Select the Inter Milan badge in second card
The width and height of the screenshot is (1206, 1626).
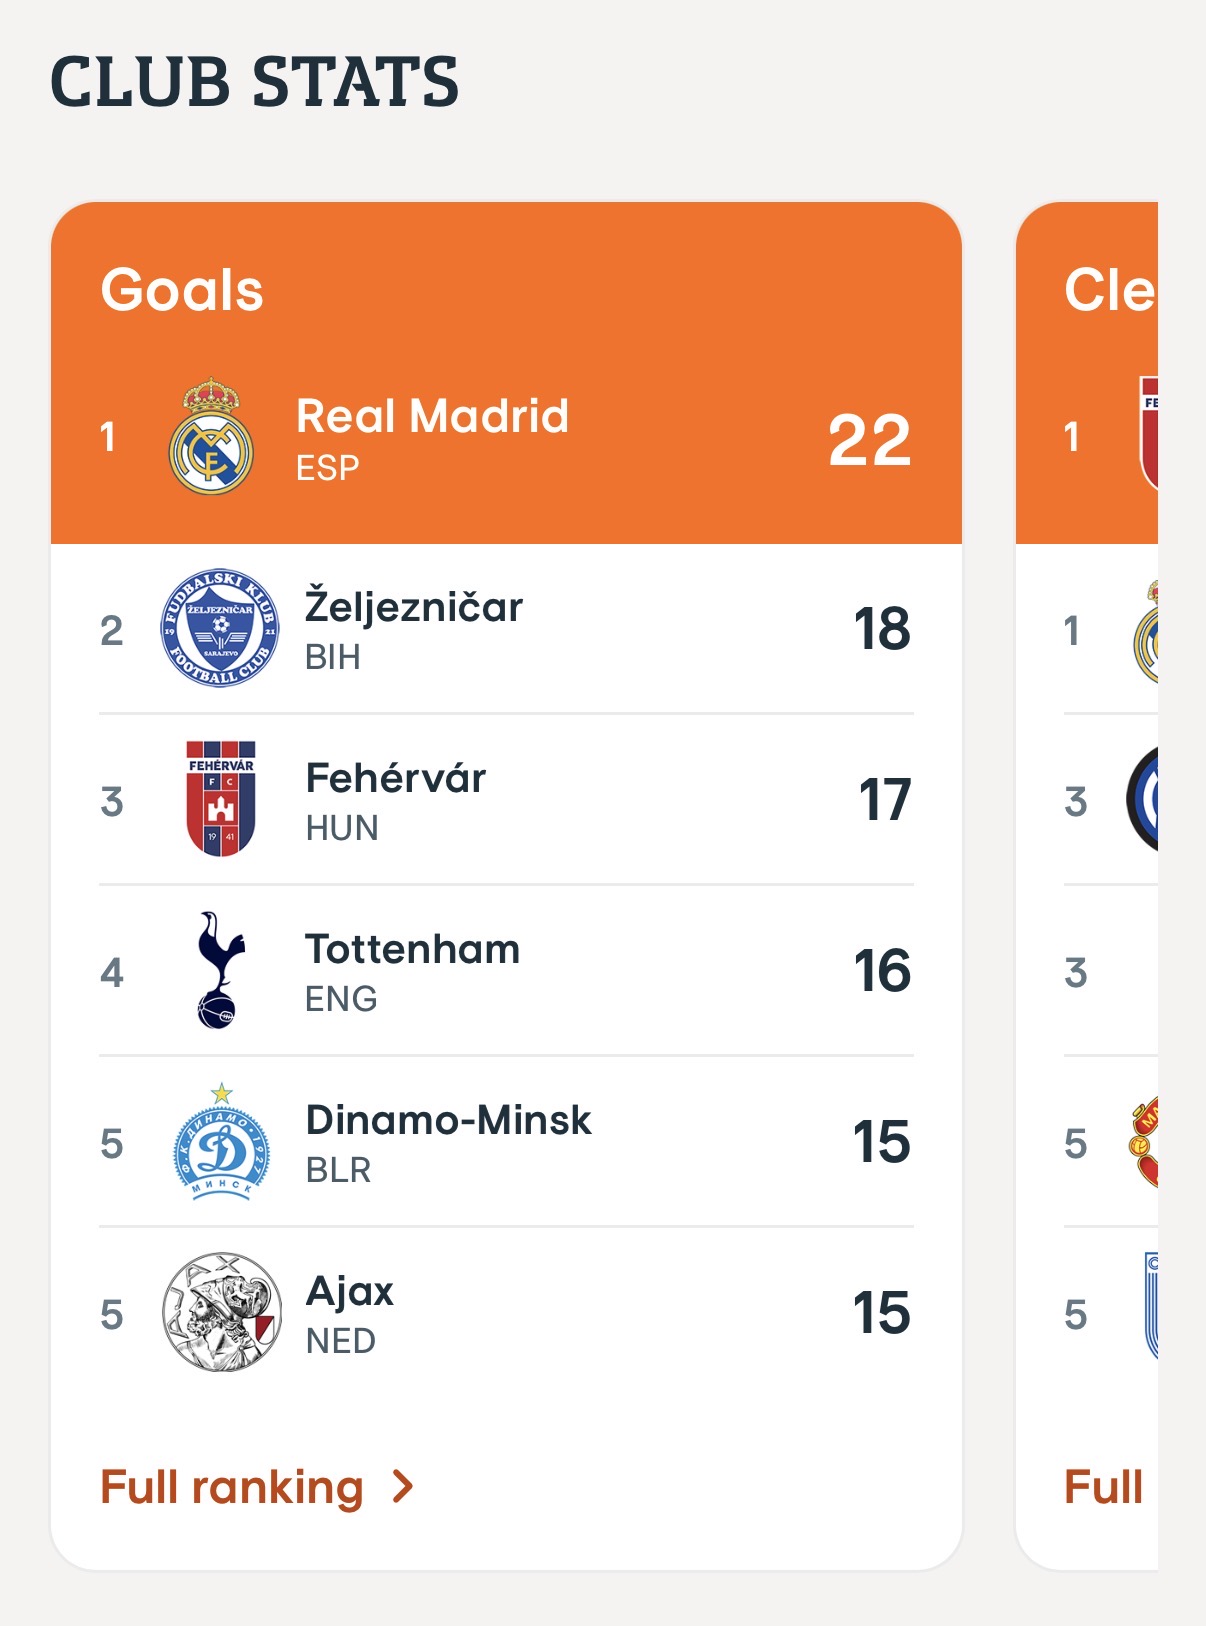[1142, 799]
